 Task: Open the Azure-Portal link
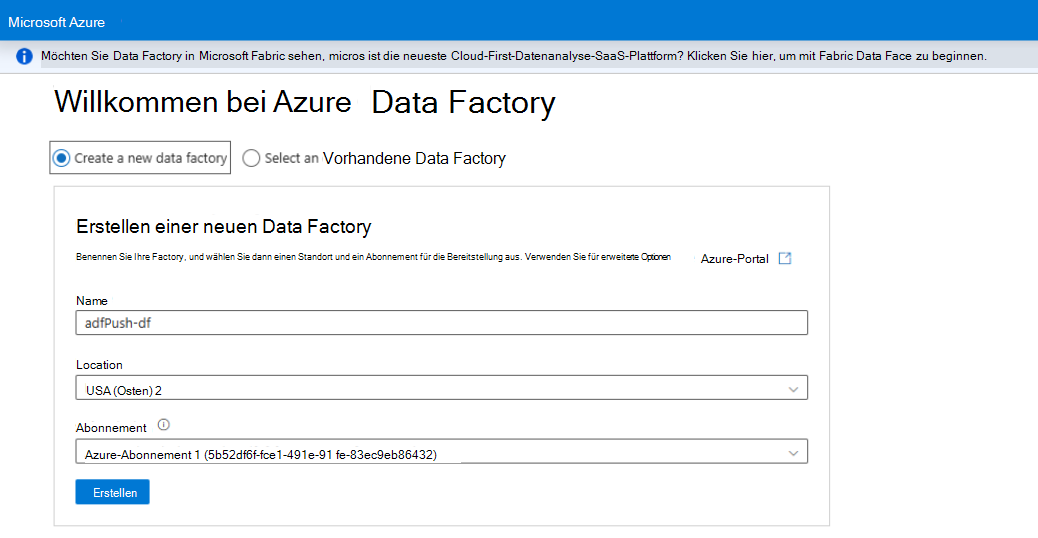[x=734, y=259]
